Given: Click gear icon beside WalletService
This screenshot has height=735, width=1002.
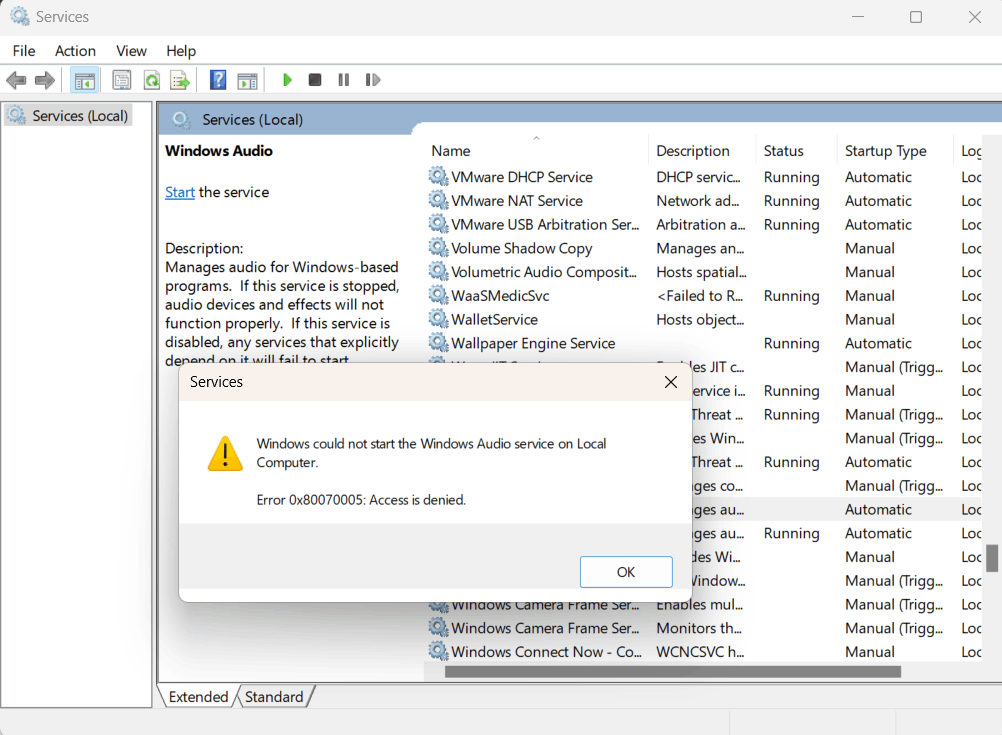Looking at the screenshot, I should [x=438, y=318].
